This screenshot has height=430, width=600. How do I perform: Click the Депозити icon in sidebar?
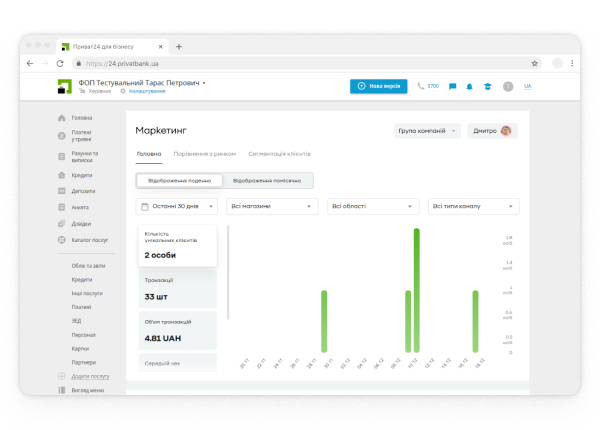tap(62, 191)
